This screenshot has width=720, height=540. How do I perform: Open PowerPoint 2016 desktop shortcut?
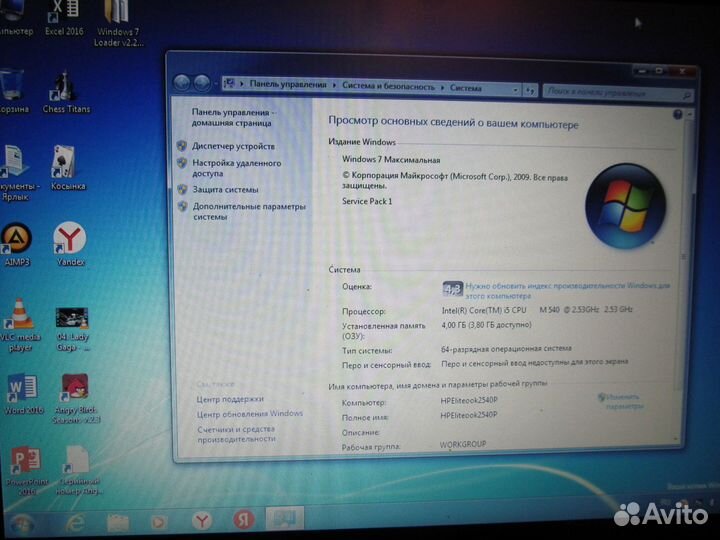click(x=25, y=471)
